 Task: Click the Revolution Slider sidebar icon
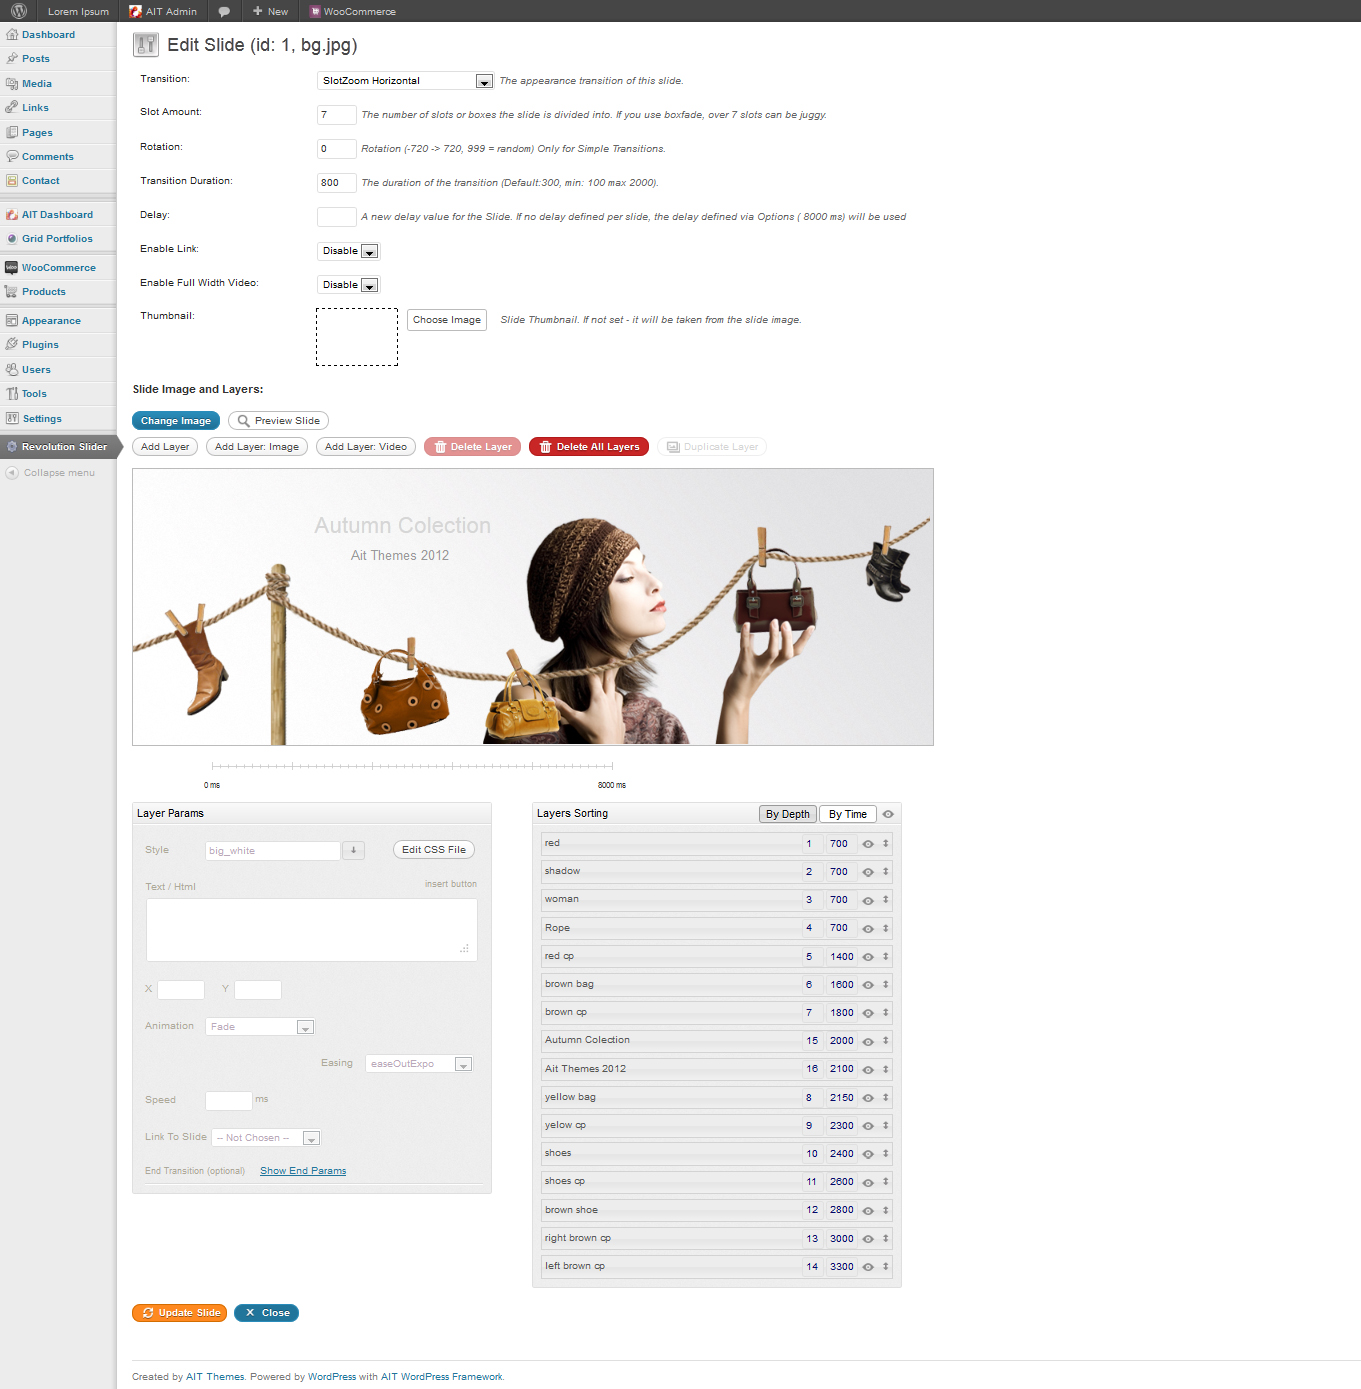coord(12,447)
